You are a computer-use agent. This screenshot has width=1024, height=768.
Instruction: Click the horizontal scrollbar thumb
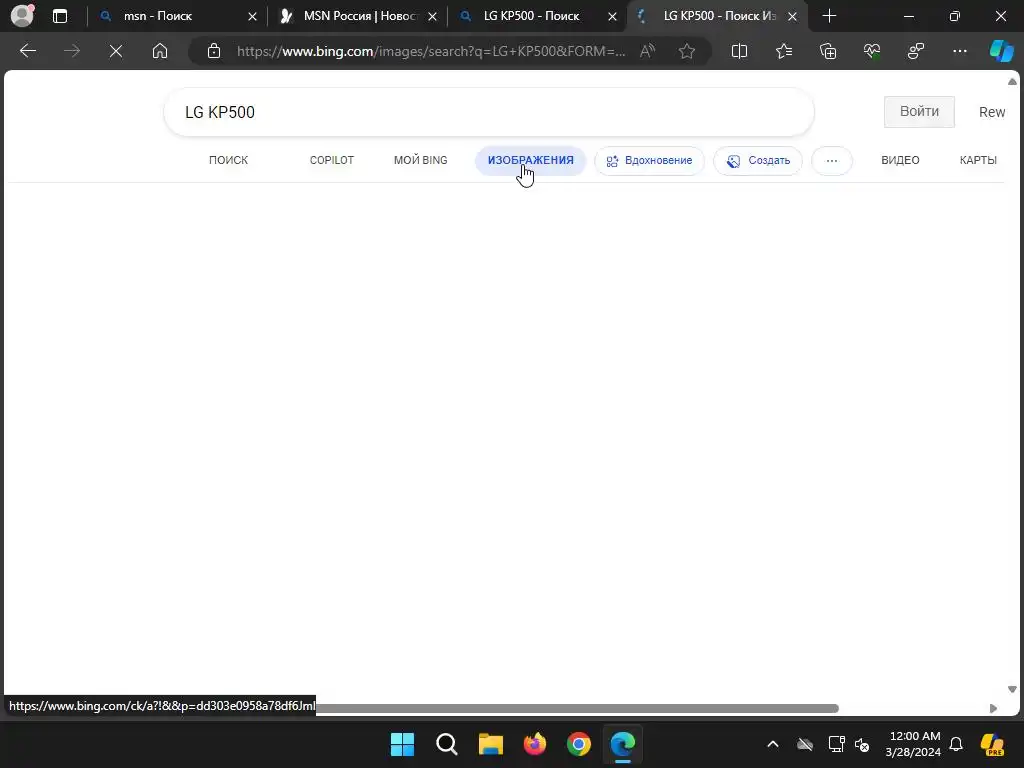point(577,709)
